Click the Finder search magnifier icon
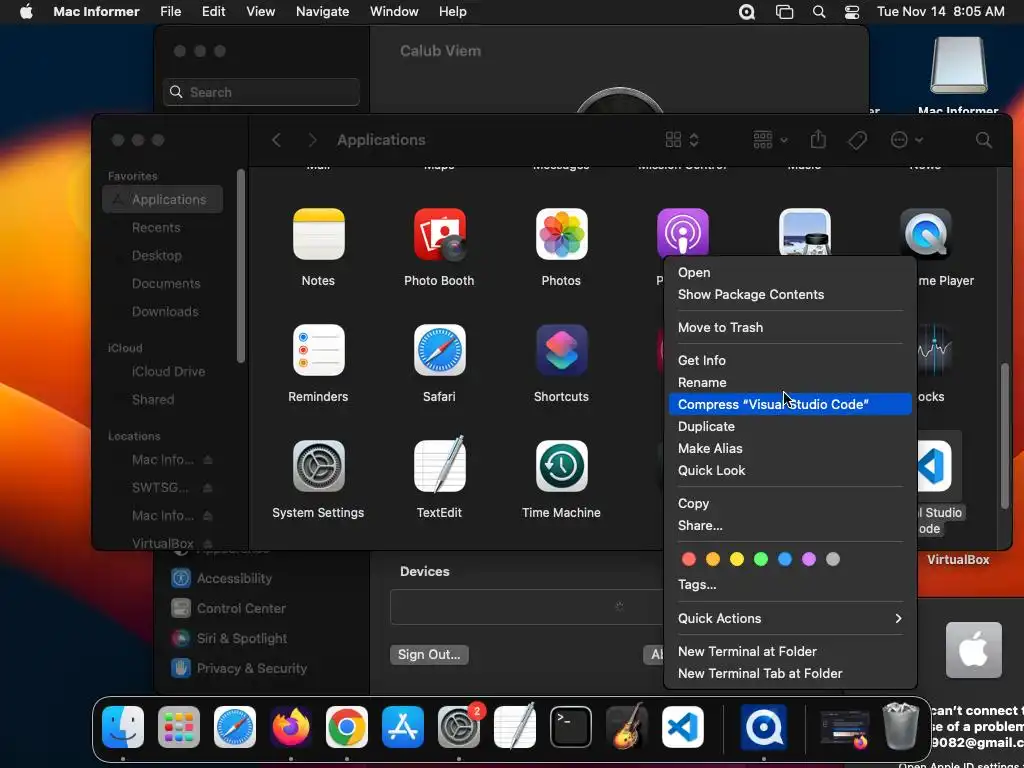Image resolution: width=1024 pixels, height=768 pixels. [984, 140]
